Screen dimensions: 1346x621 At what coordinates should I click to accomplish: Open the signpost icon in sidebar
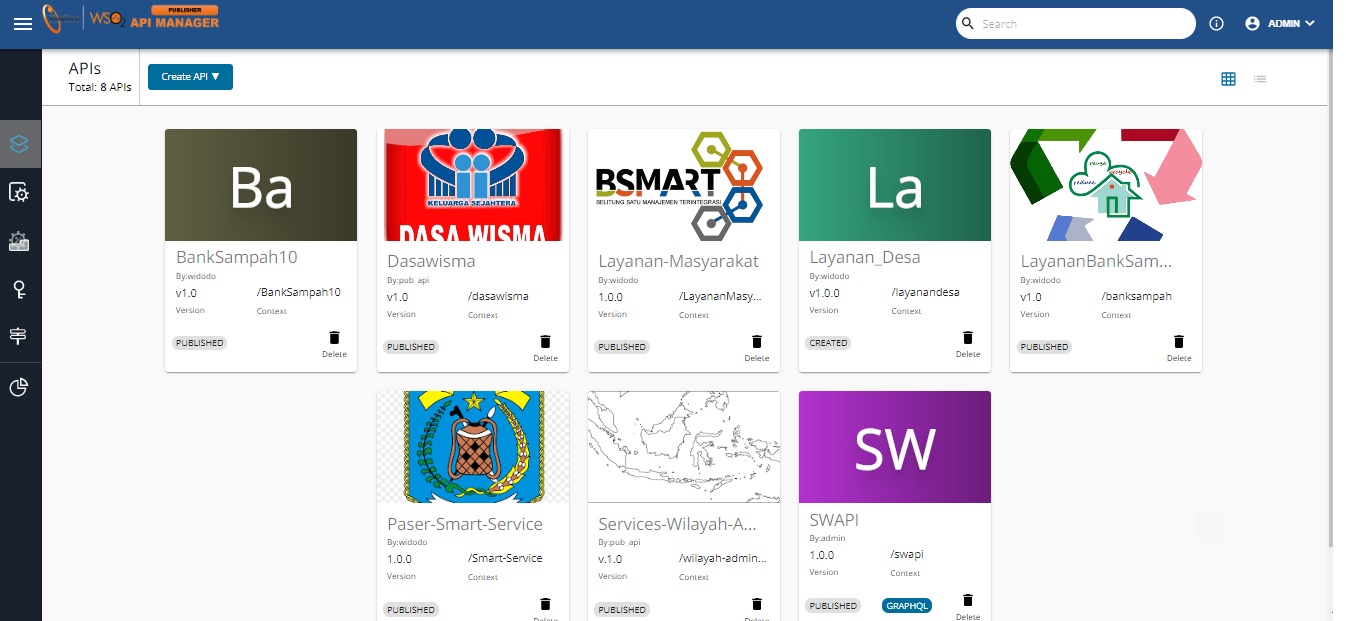click(x=19, y=336)
